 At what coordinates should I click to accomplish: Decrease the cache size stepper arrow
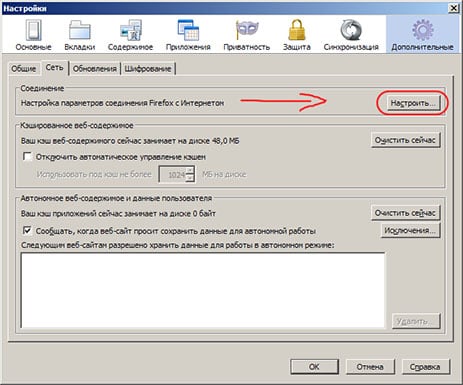[x=190, y=178]
